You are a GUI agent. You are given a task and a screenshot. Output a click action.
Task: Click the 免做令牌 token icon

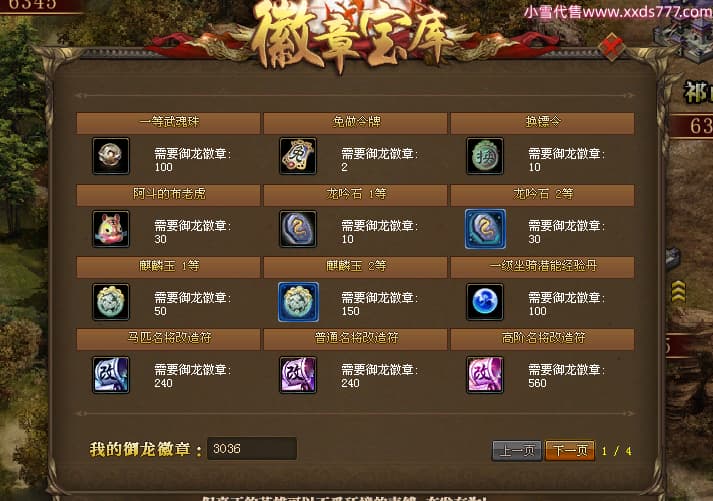pos(298,156)
